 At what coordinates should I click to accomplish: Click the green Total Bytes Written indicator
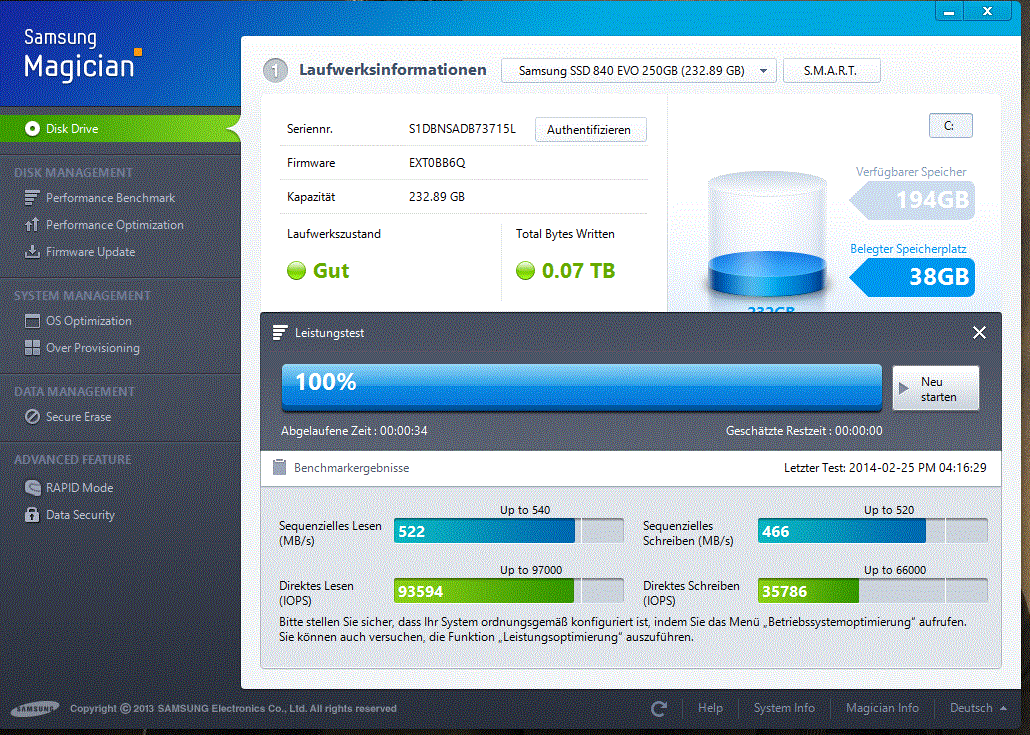pos(525,271)
